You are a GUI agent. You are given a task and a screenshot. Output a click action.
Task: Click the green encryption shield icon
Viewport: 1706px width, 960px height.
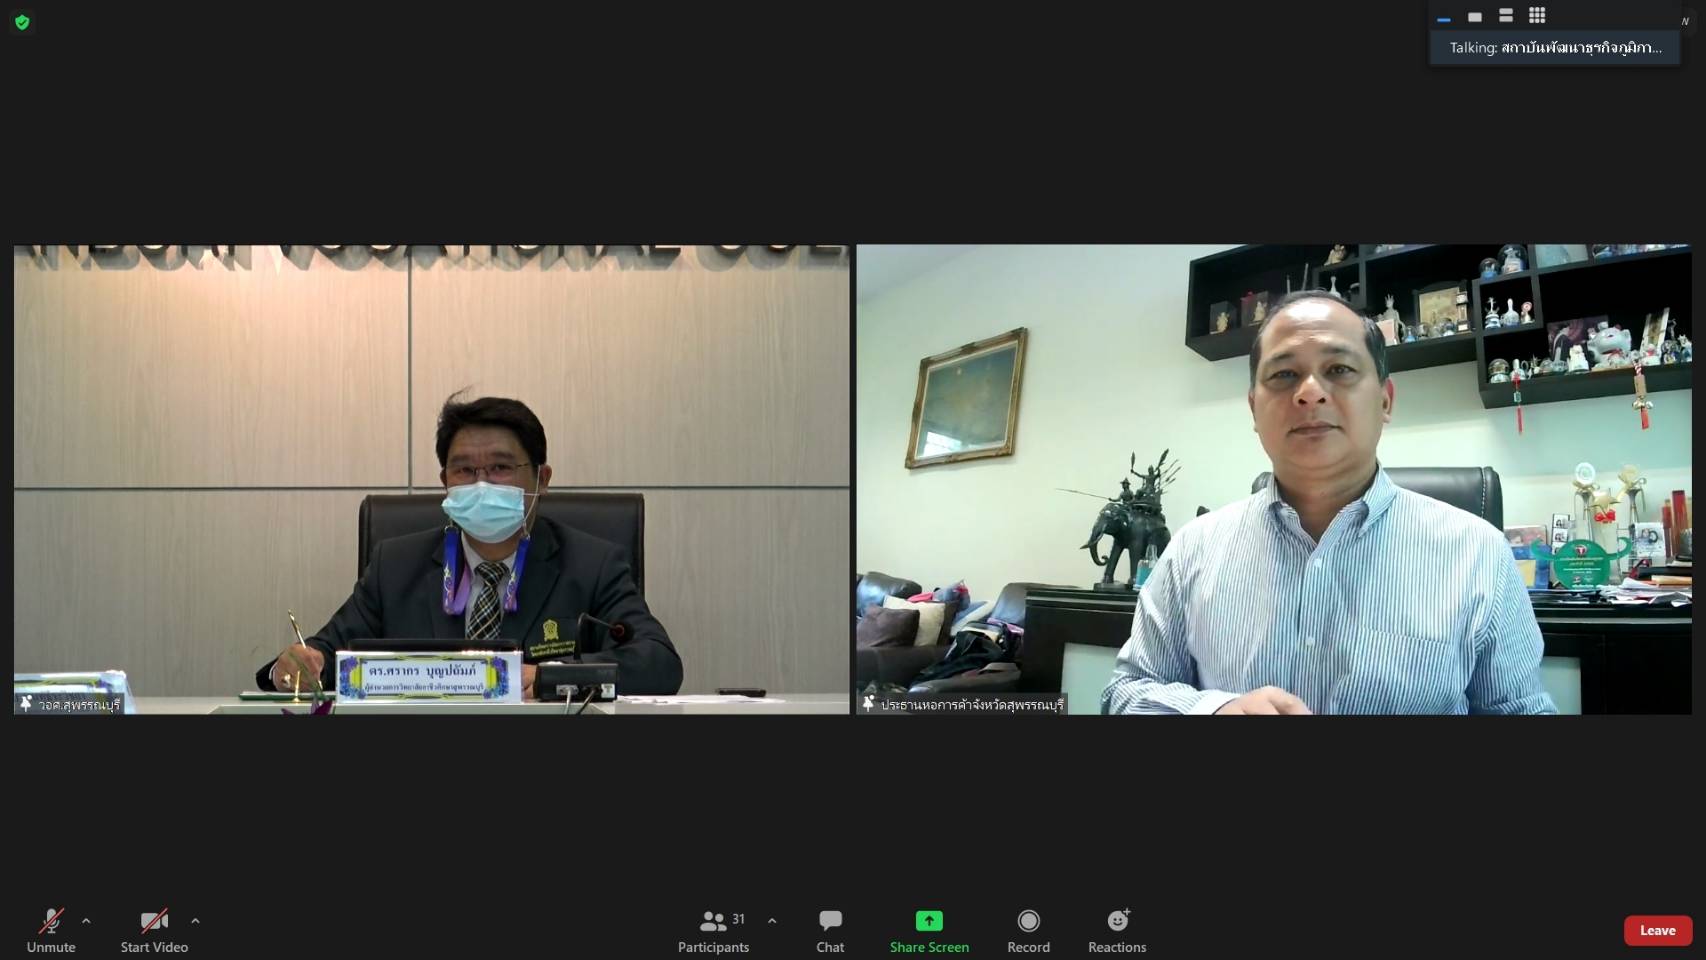22,22
